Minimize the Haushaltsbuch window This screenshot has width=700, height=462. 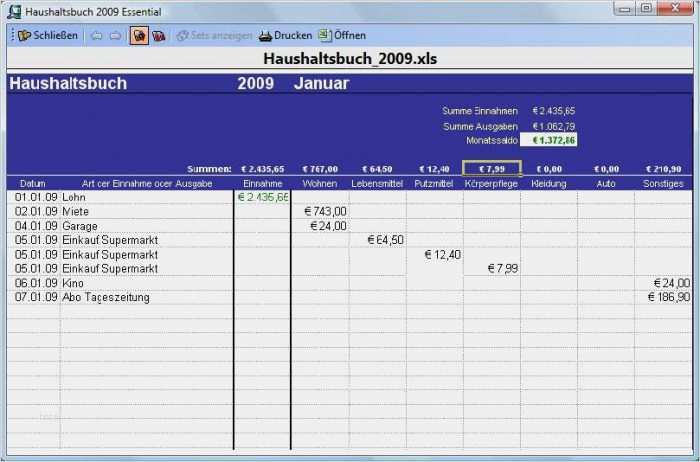[x=625, y=9]
